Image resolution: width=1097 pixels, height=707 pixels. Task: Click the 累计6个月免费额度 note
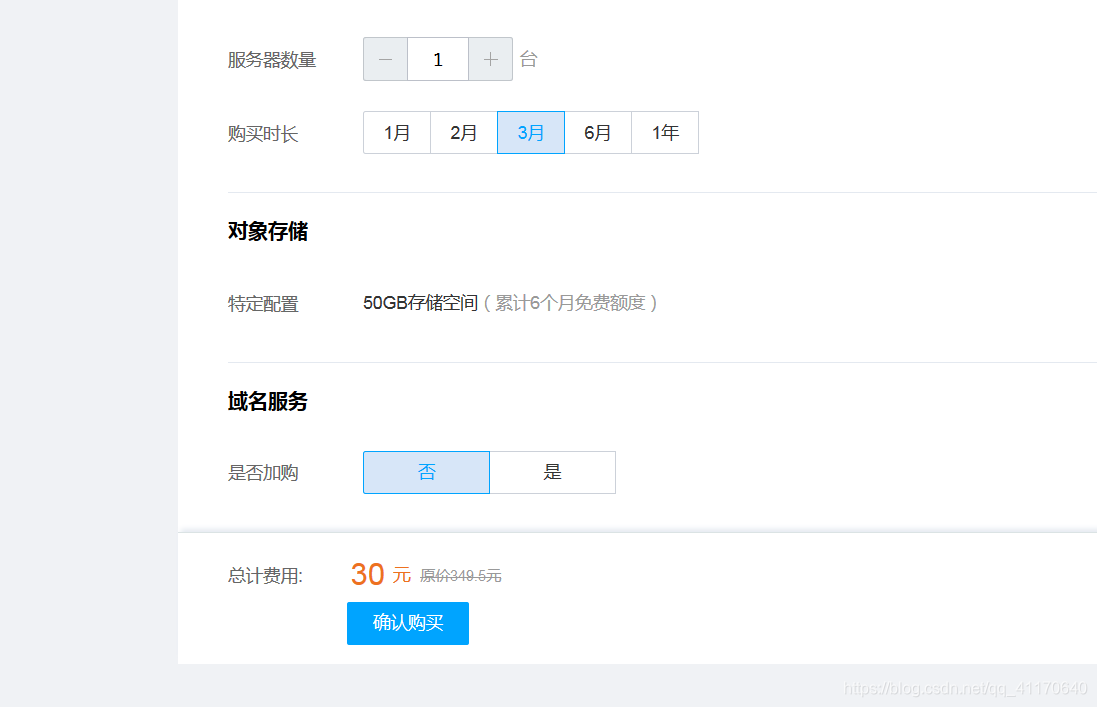pos(570,303)
